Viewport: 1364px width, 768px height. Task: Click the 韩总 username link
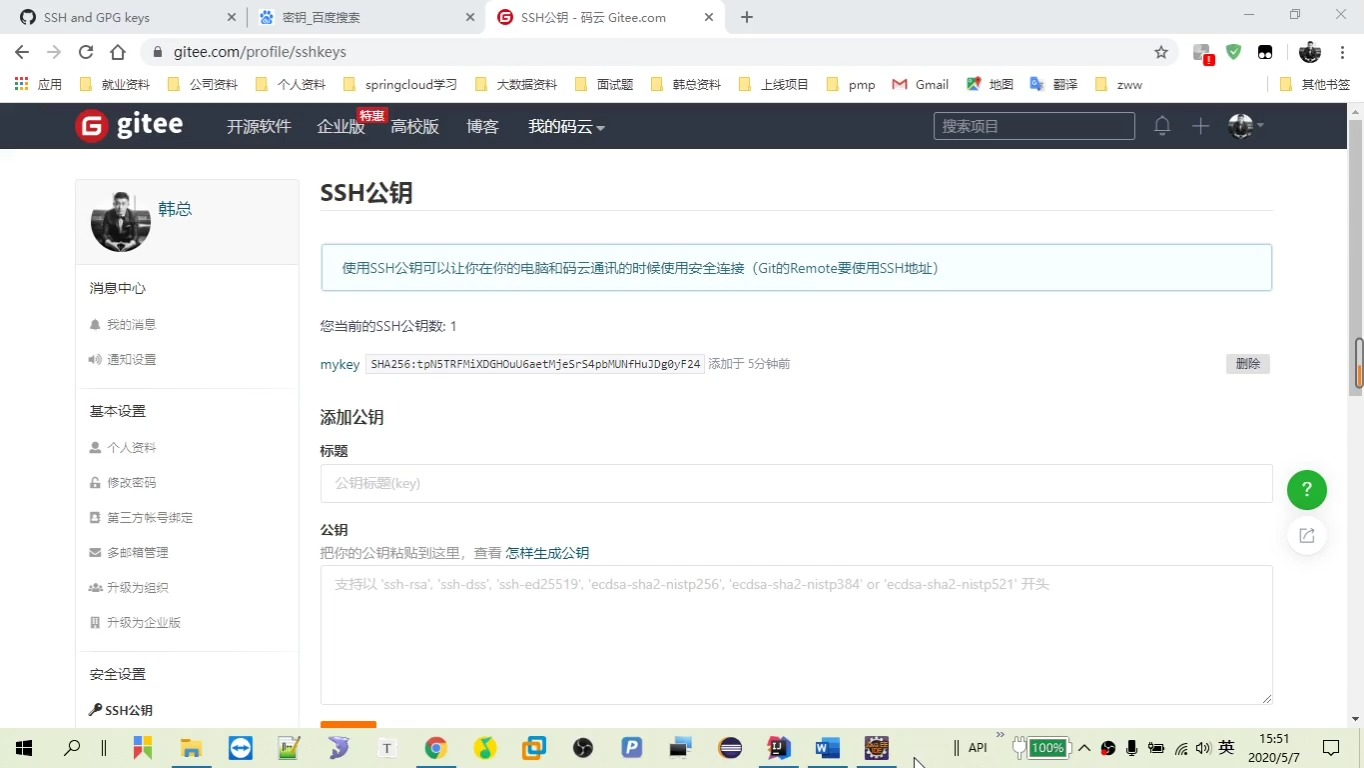[175, 209]
